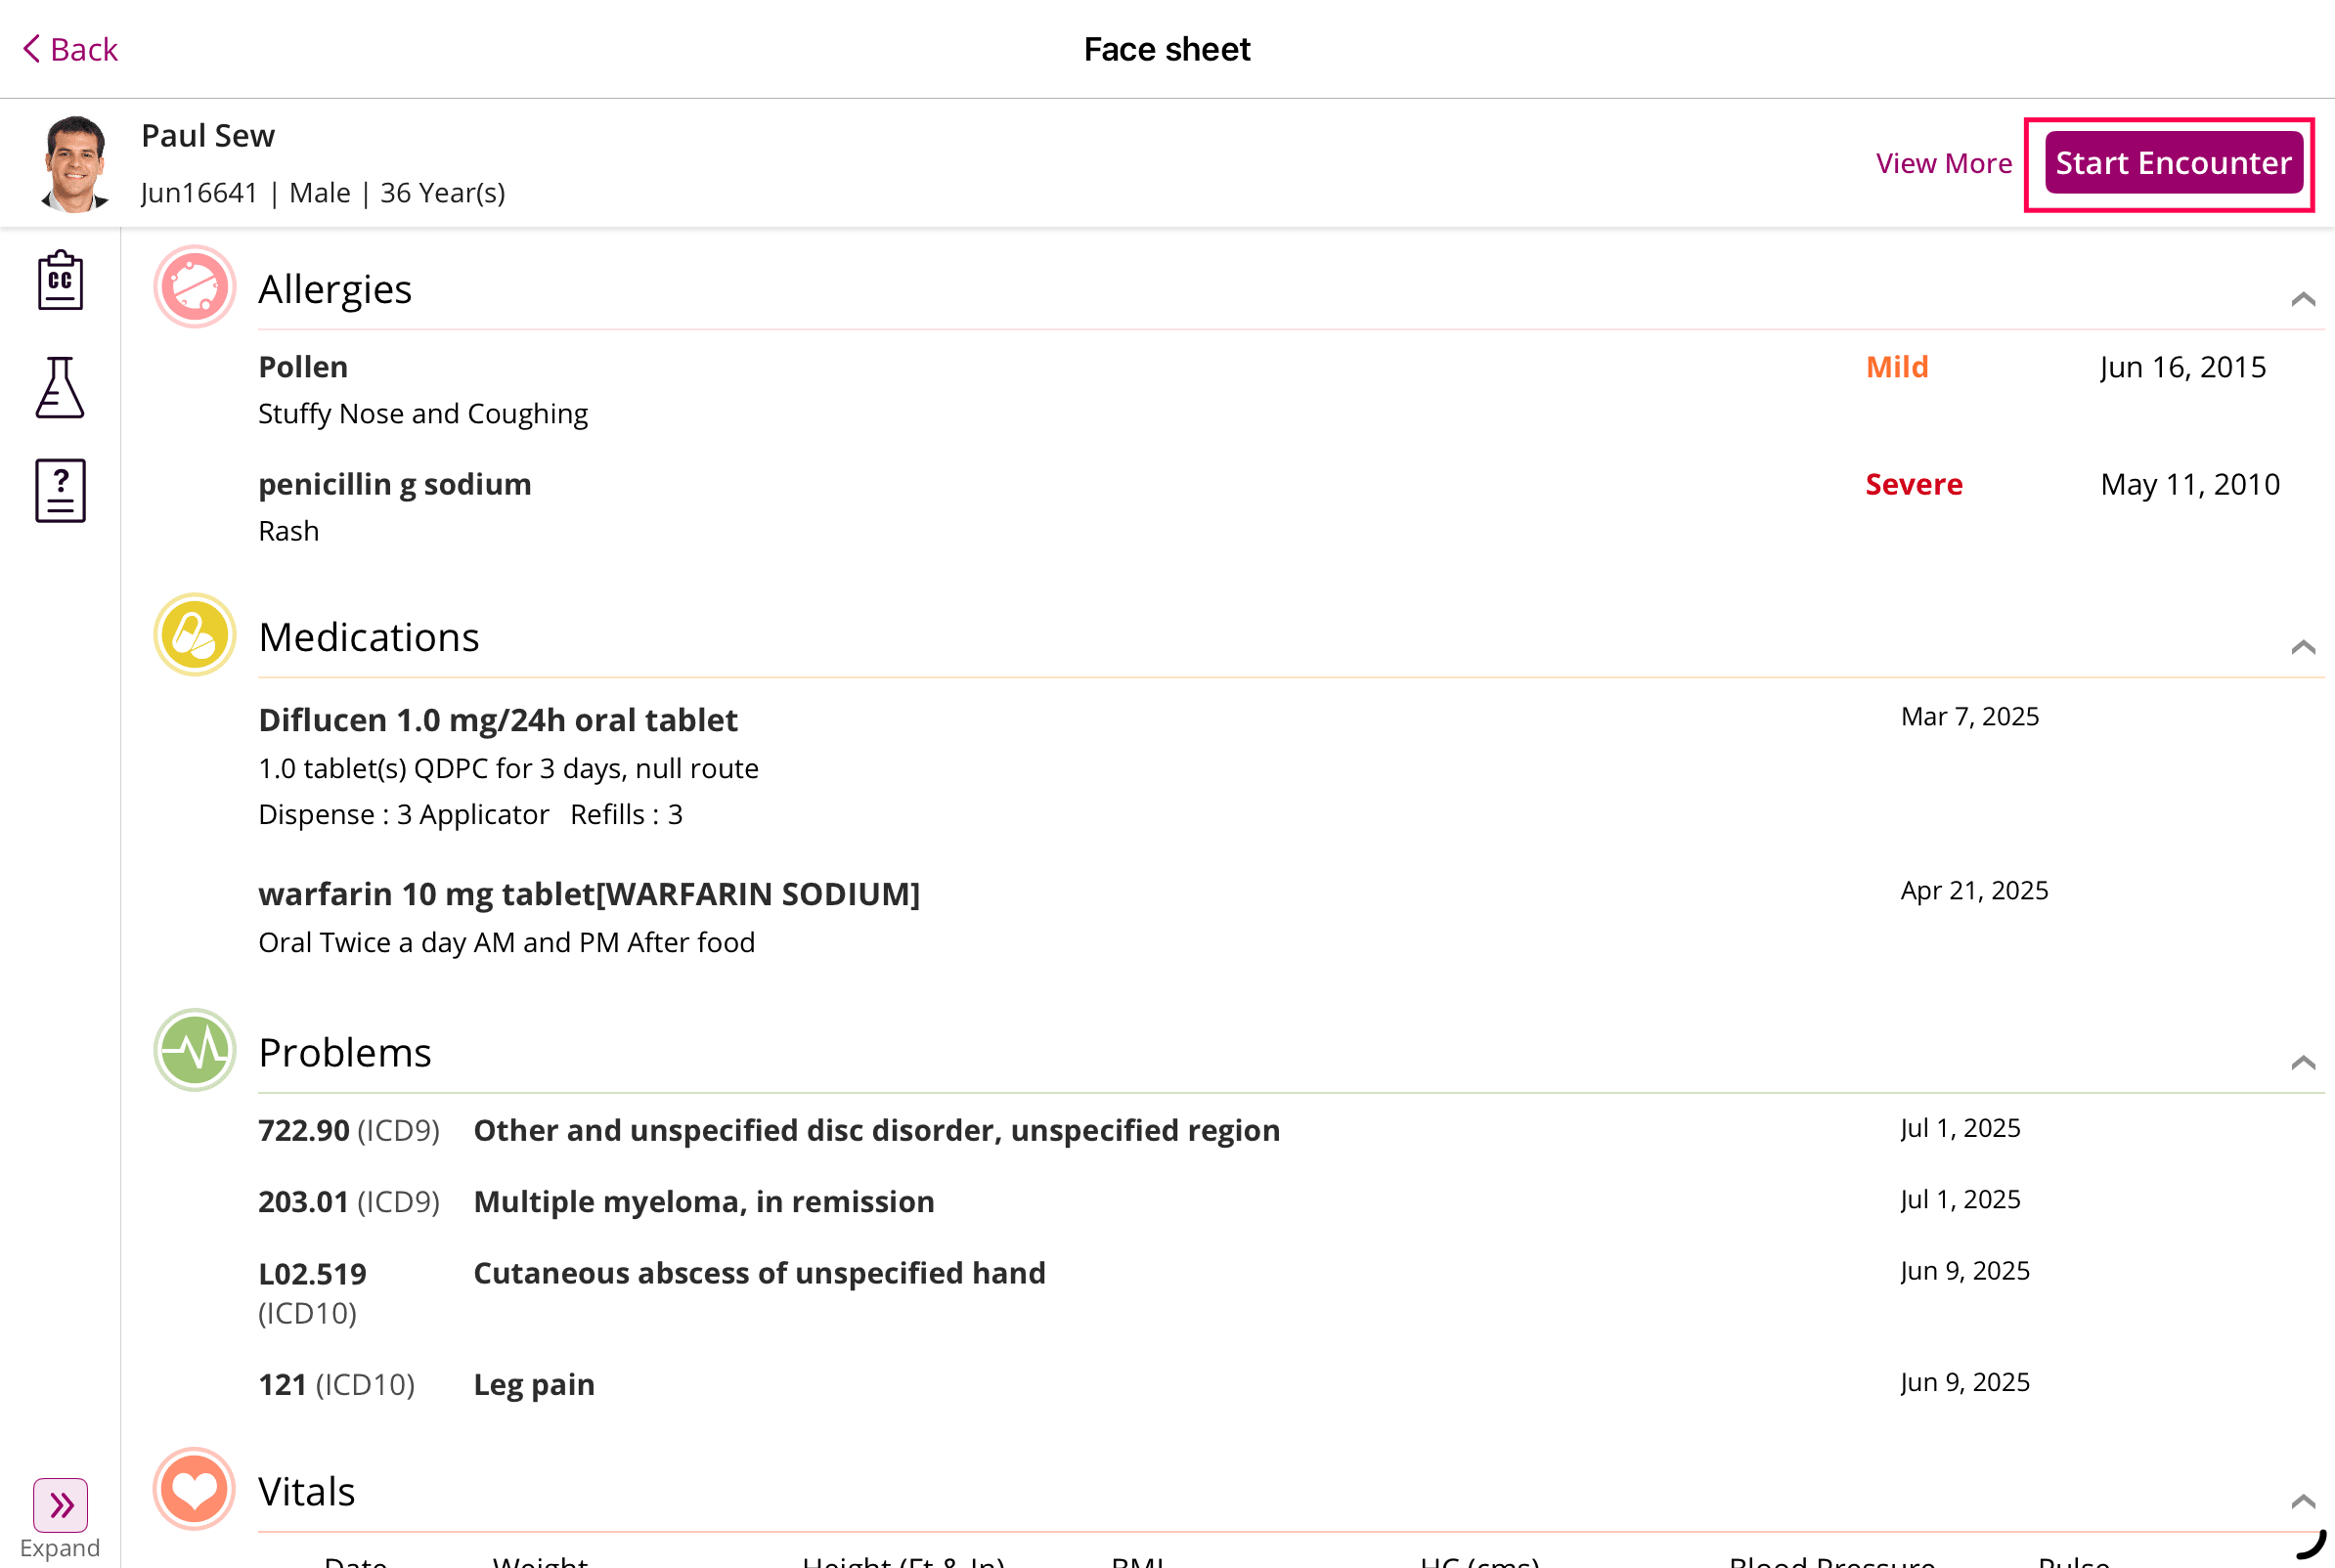Image resolution: width=2335 pixels, height=1568 pixels.
Task: Collapse the Problems section chevron
Action: [x=2304, y=1063]
